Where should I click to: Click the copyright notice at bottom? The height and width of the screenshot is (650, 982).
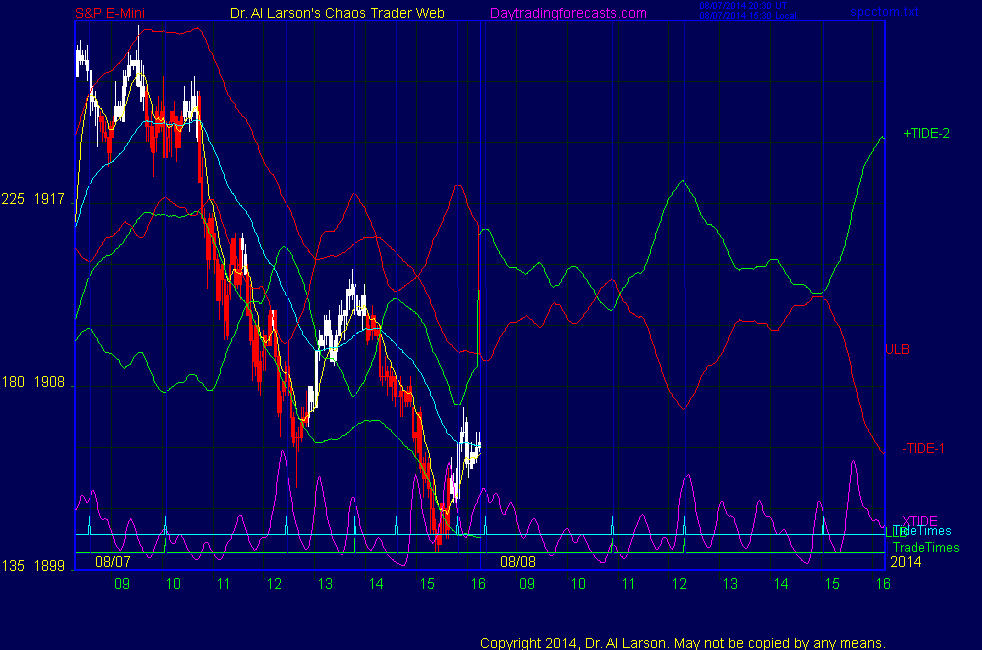coord(683,642)
